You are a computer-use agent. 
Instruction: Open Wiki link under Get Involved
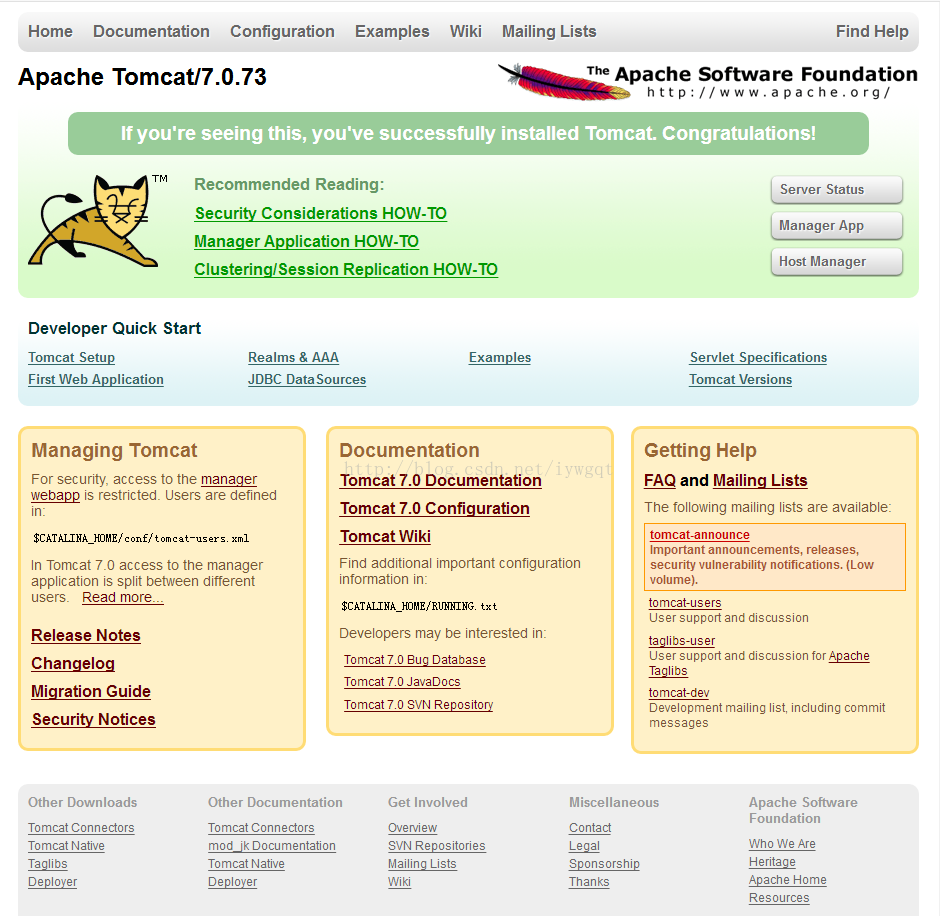click(x=399, y=882)
